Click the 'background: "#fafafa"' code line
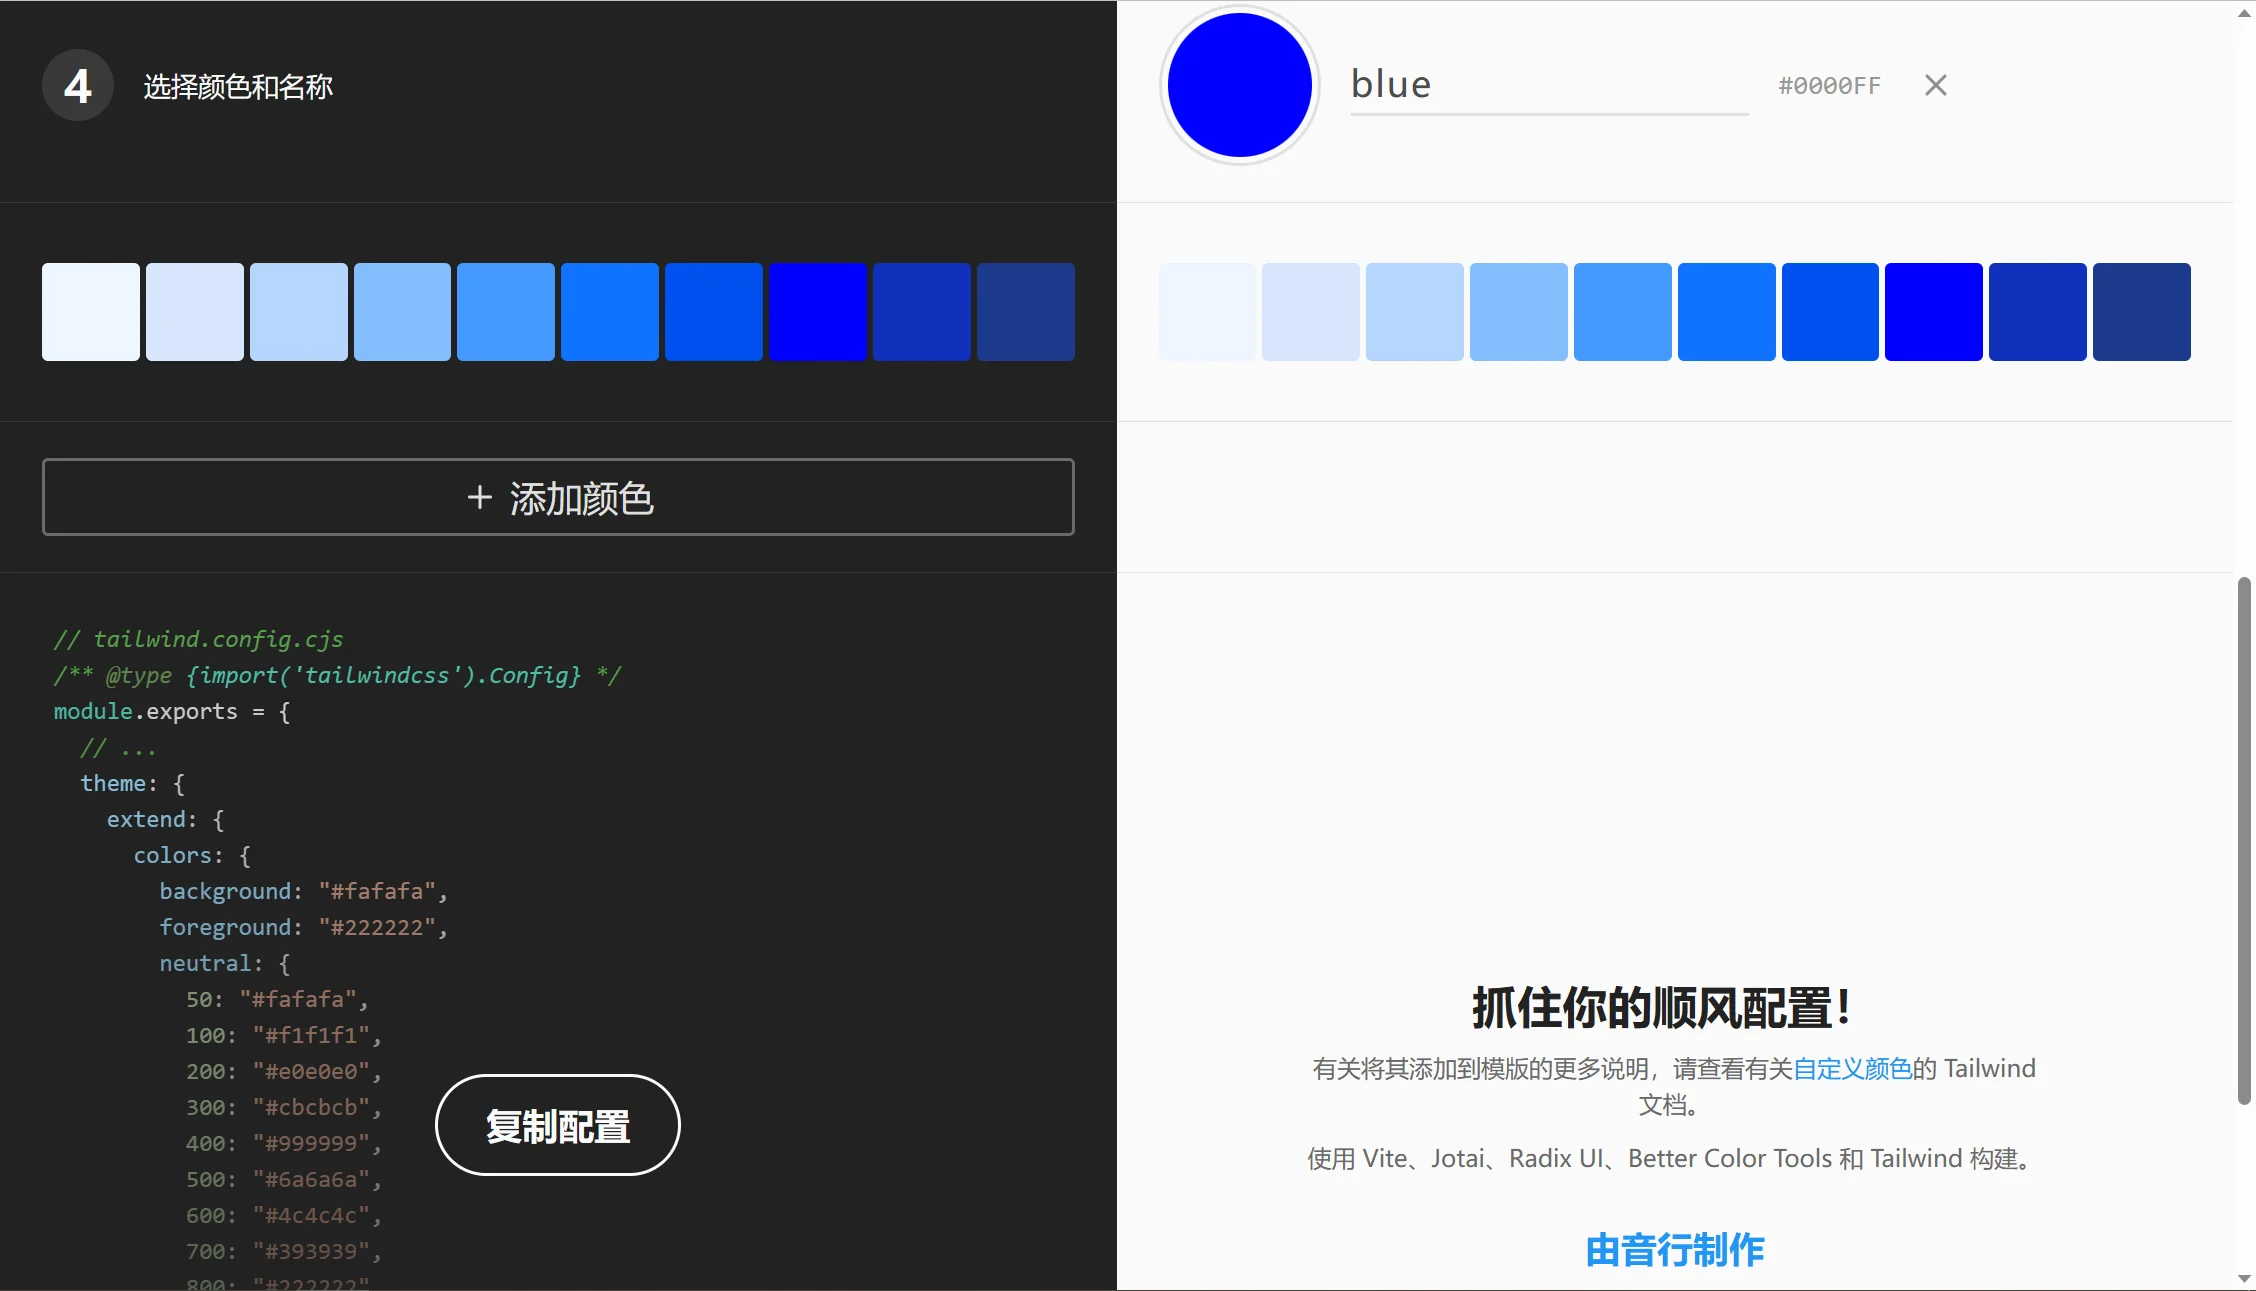 tap(303, 891)
